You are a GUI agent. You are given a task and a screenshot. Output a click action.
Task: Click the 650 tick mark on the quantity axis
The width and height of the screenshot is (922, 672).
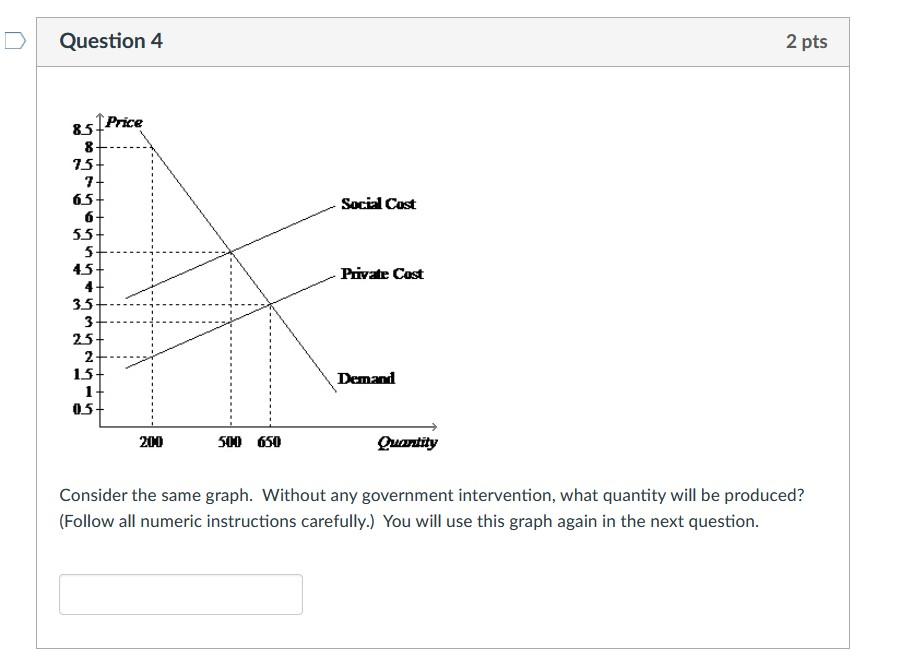pos(267,440)
